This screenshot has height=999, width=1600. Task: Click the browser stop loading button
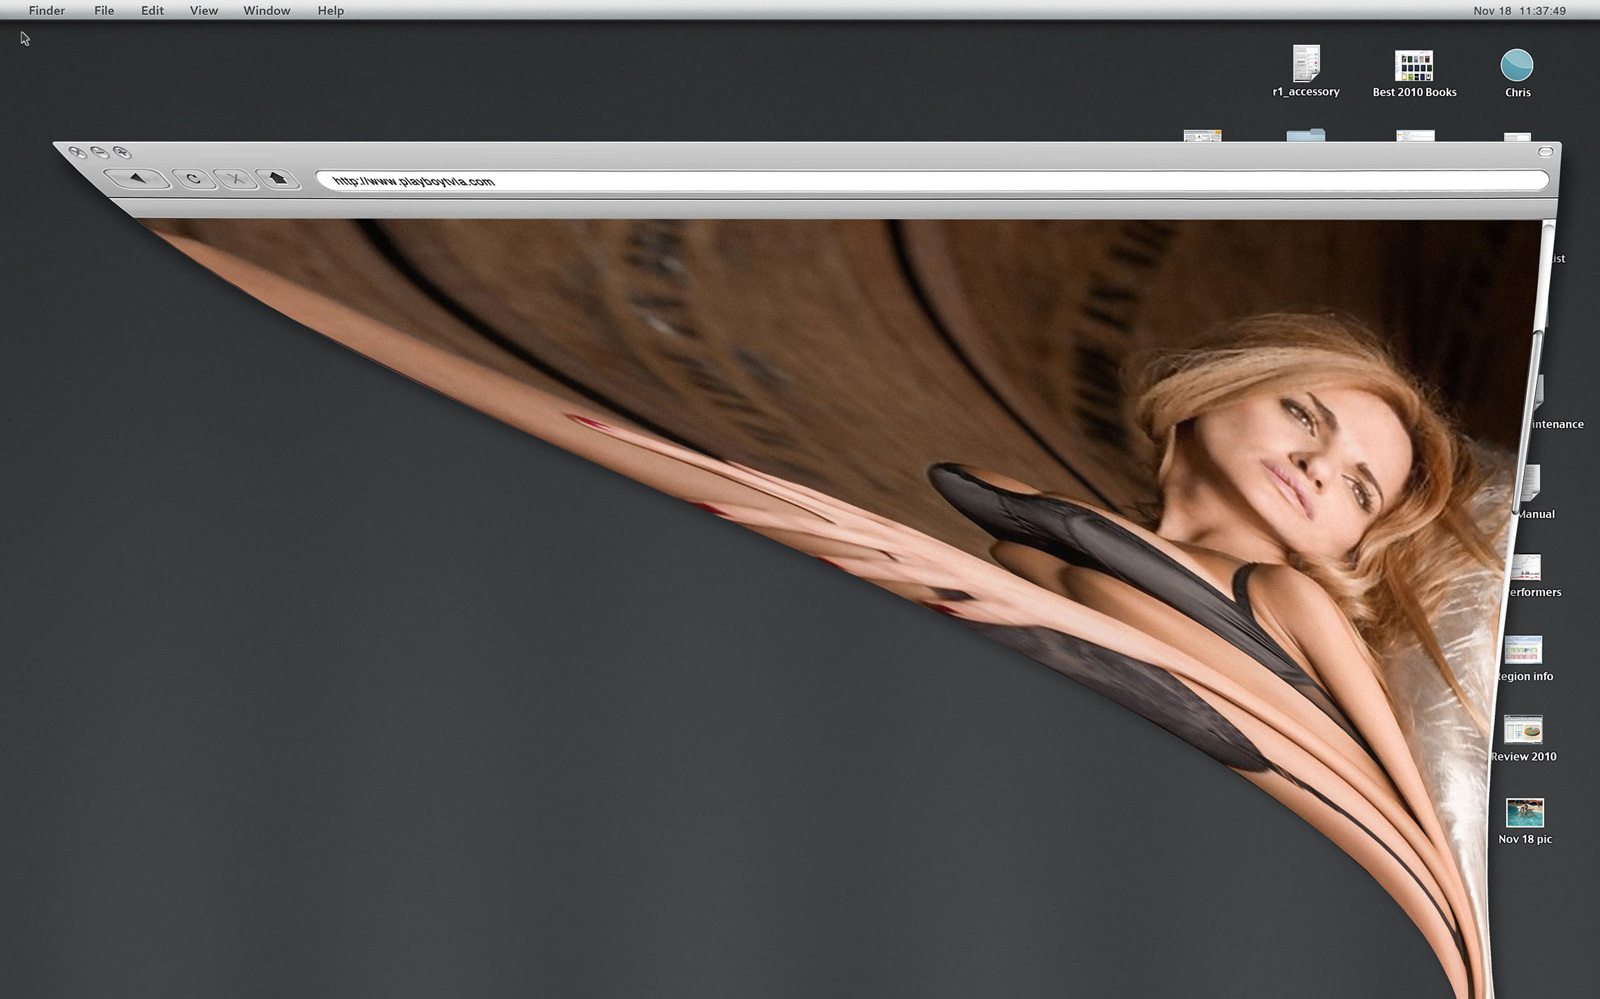click(236, 179)
